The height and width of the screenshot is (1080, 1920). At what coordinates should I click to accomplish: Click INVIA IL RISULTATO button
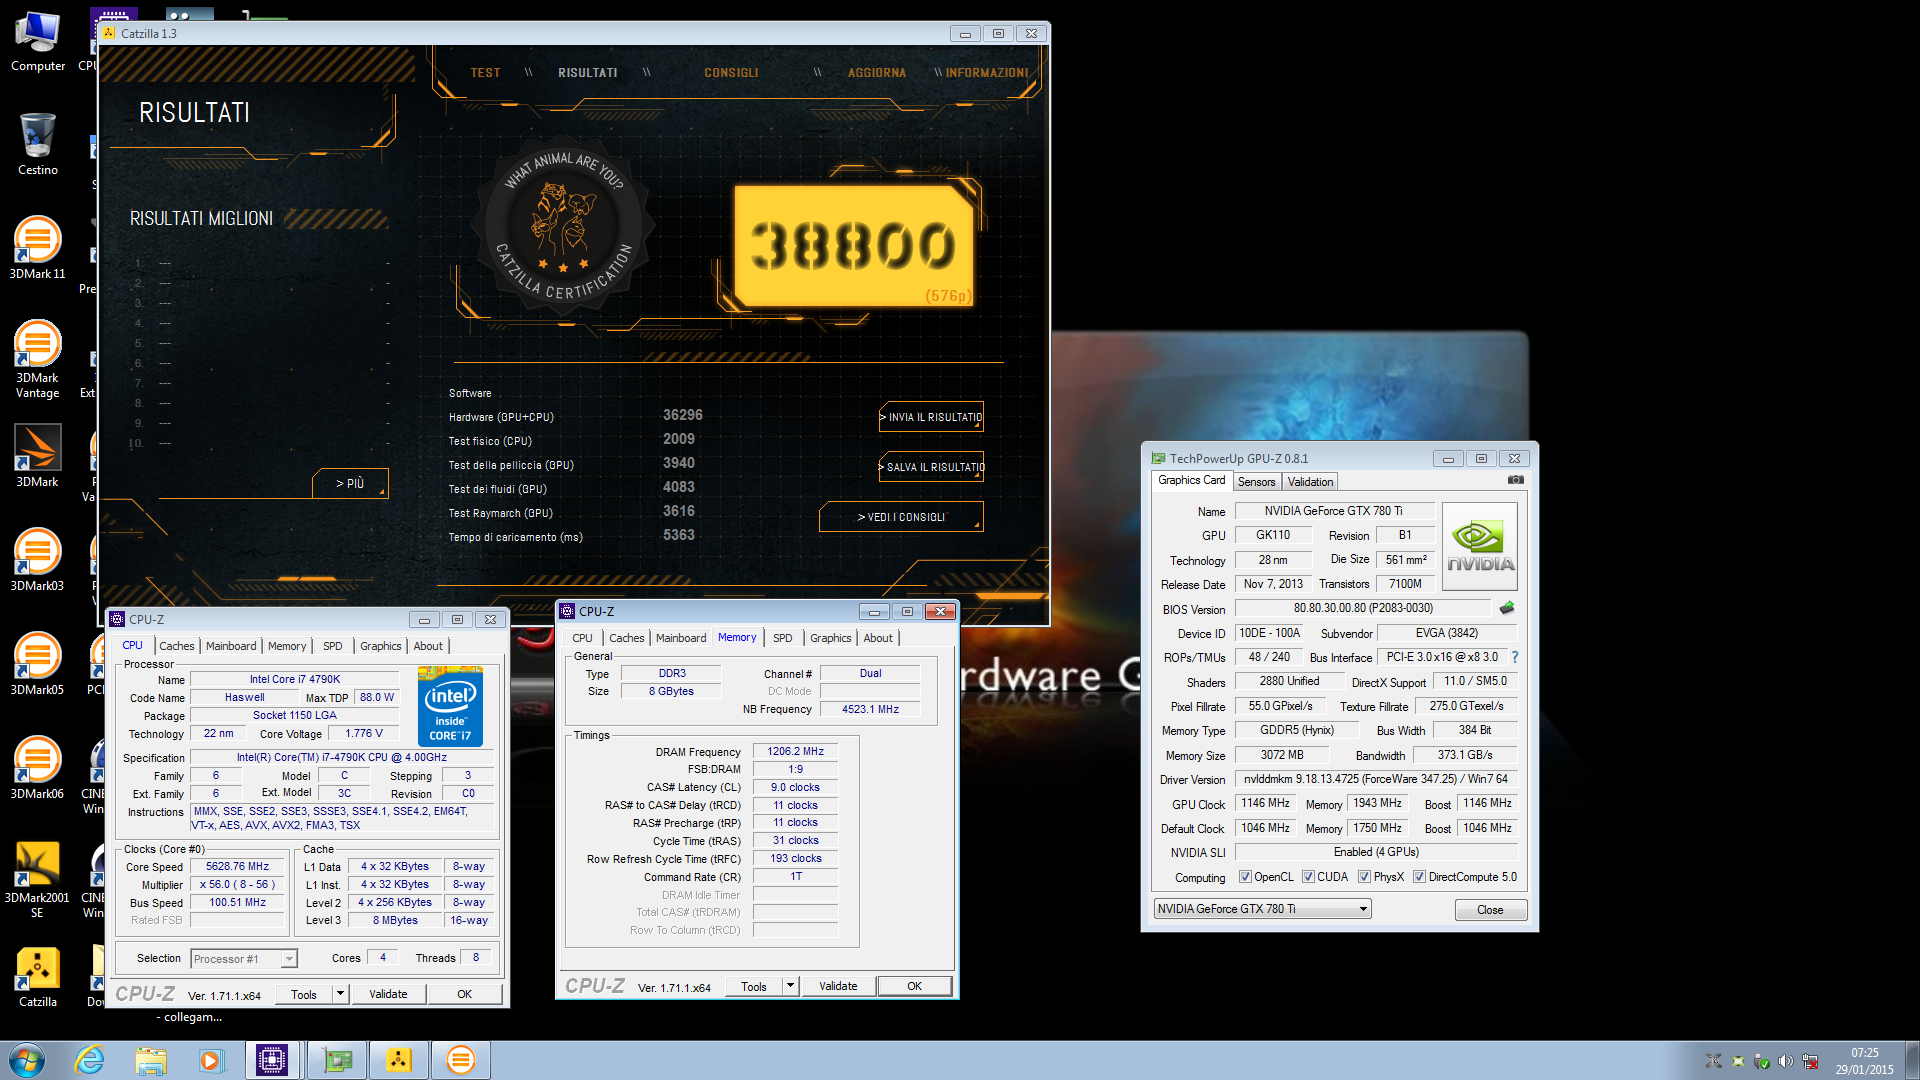coord(931,417)
